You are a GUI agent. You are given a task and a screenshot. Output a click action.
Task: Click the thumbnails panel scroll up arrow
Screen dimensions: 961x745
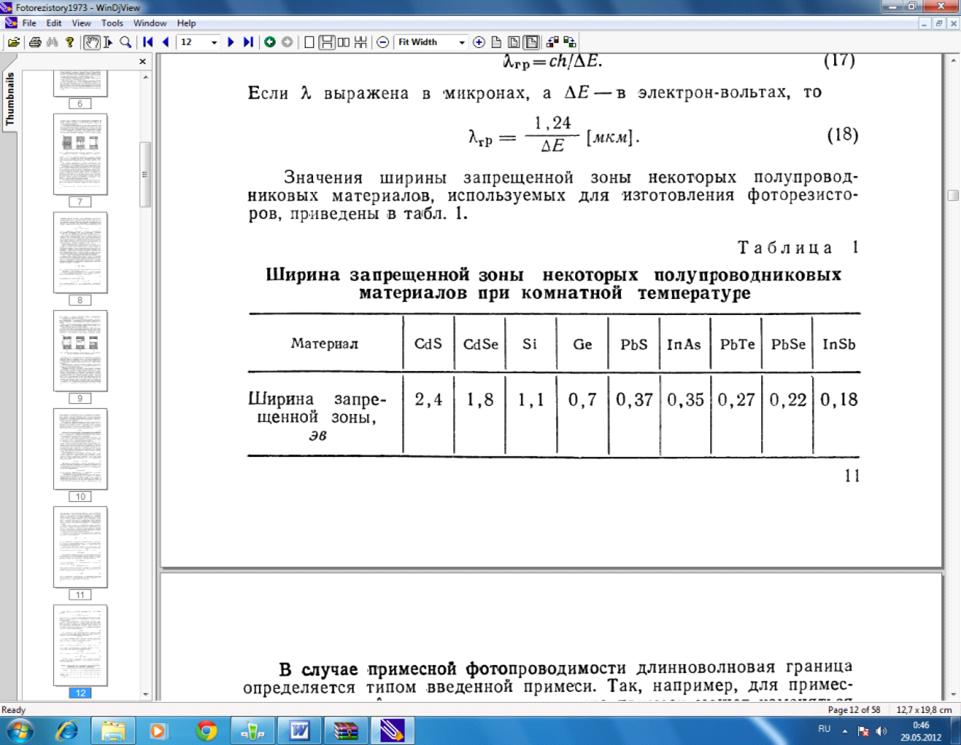(145, 77)
